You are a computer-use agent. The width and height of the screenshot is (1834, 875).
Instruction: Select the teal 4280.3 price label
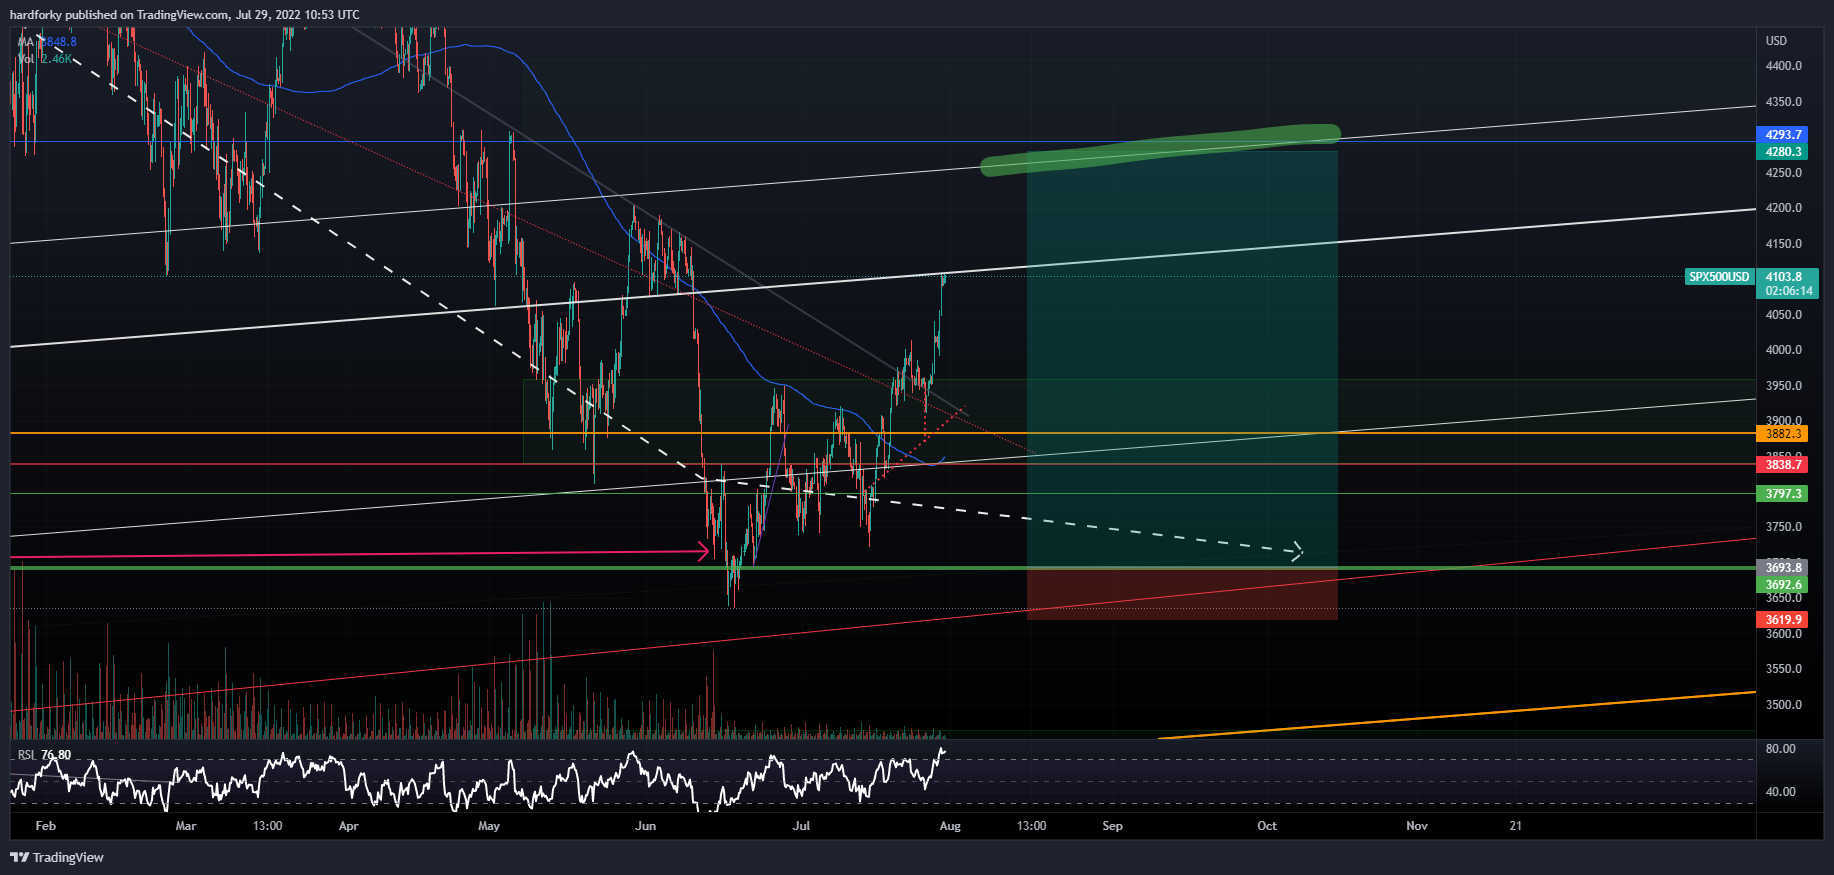pos(1782,152)
